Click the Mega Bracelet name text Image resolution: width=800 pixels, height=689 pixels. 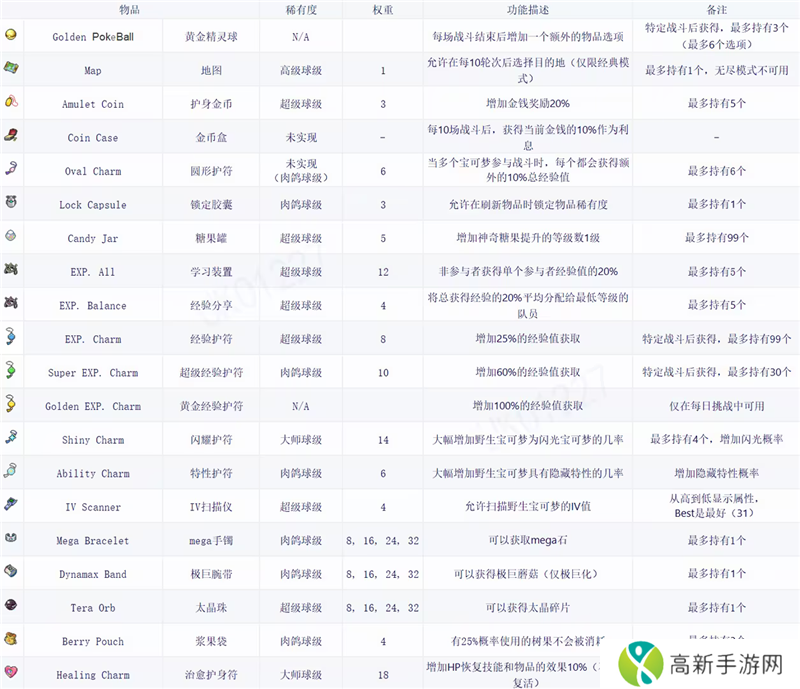(x=93, y=540)
